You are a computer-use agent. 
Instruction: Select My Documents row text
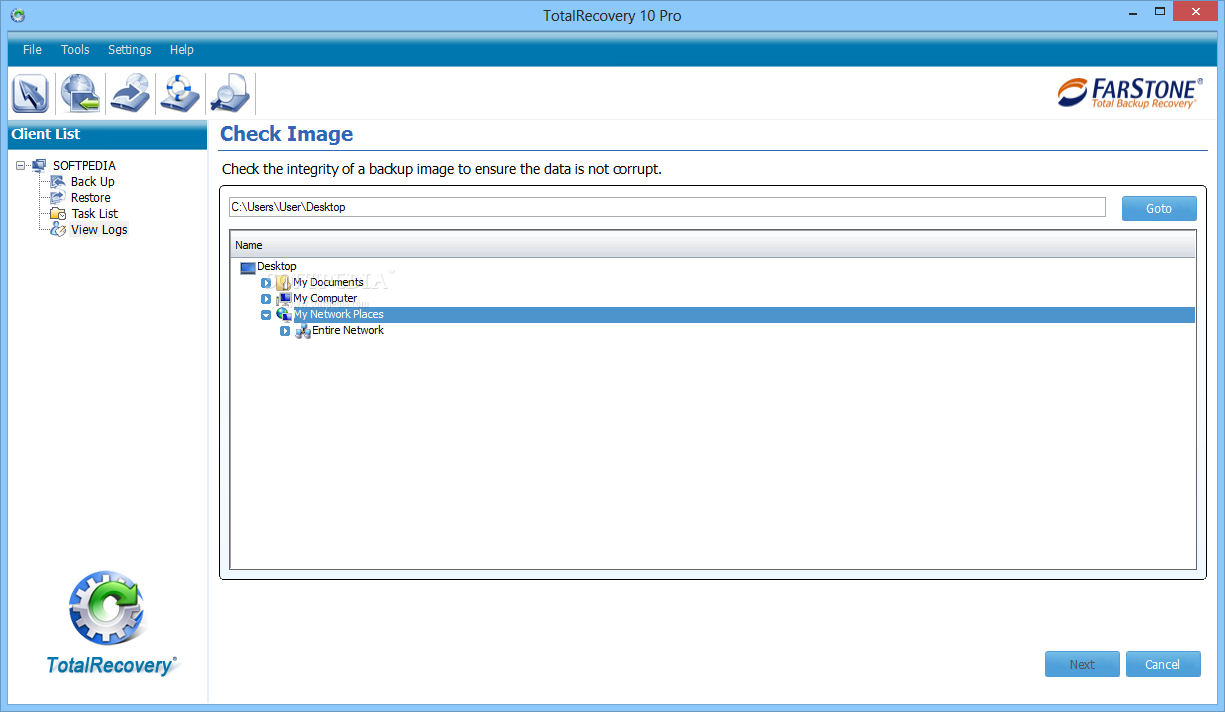point(328,282)
